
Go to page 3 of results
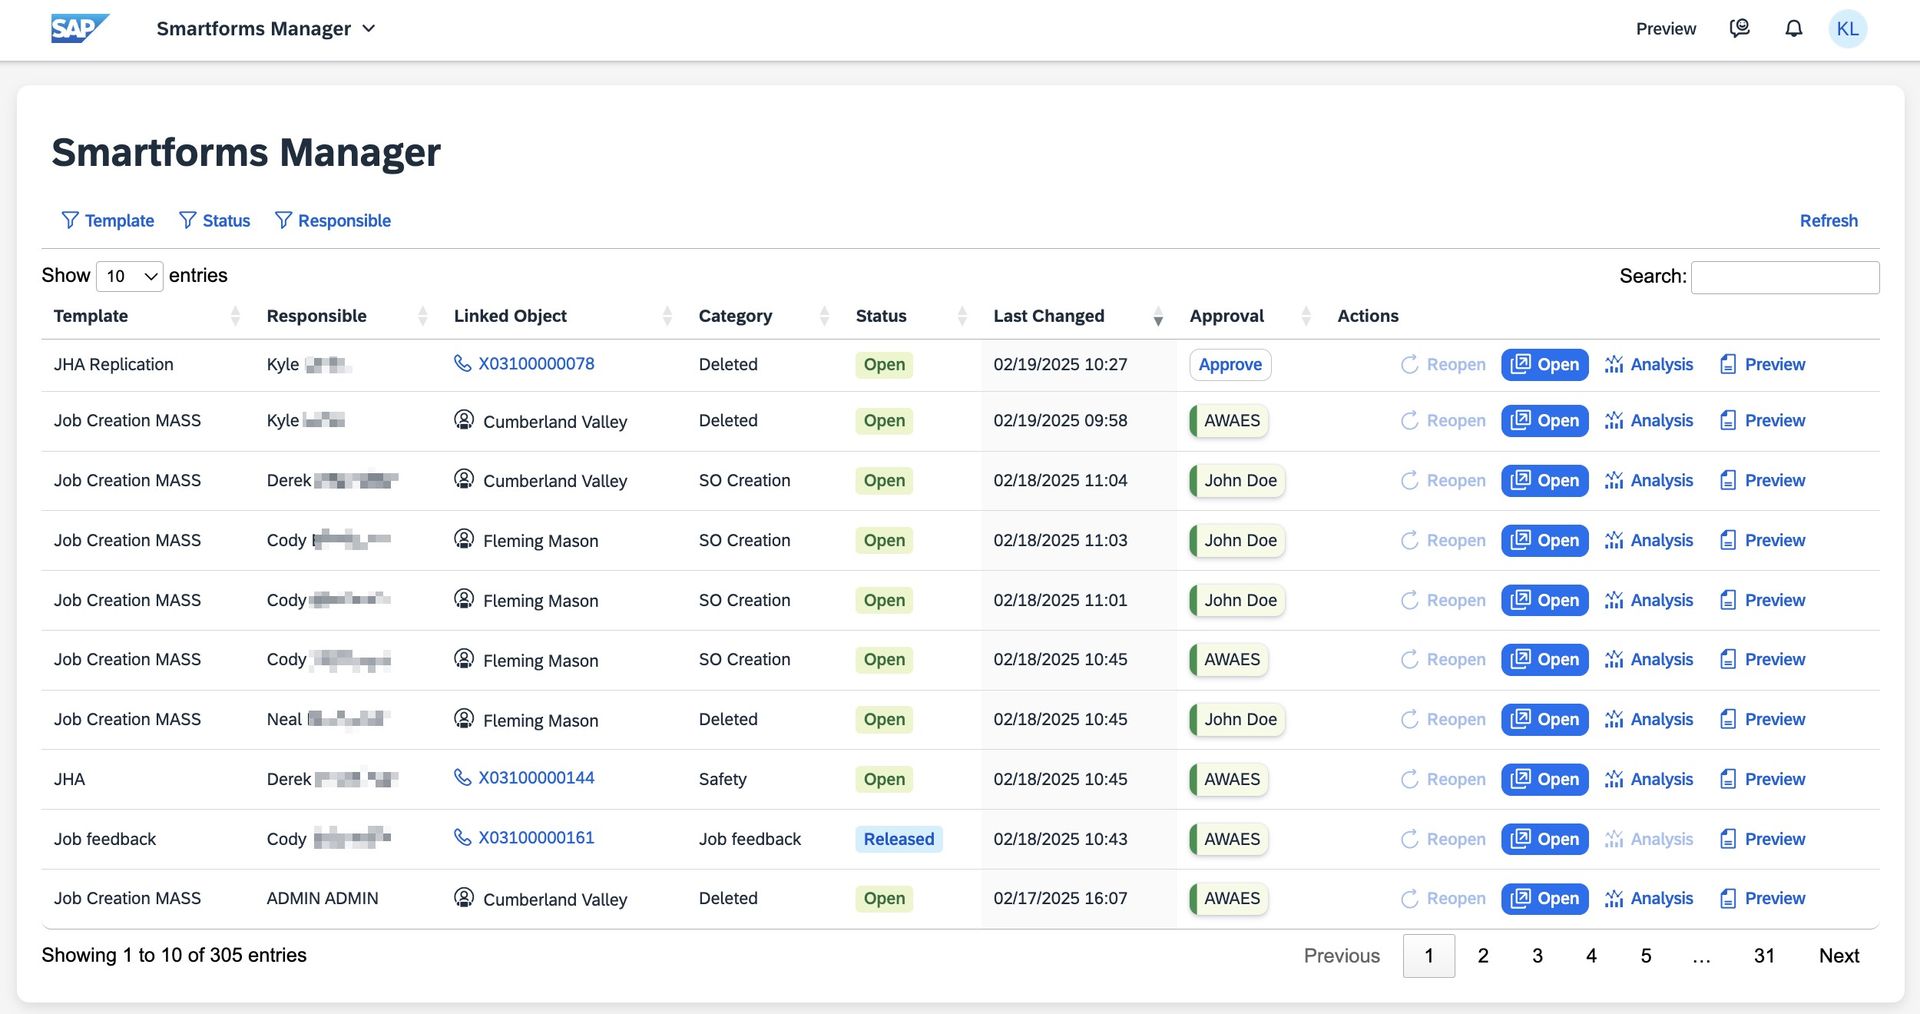[x=1537, y=956]
